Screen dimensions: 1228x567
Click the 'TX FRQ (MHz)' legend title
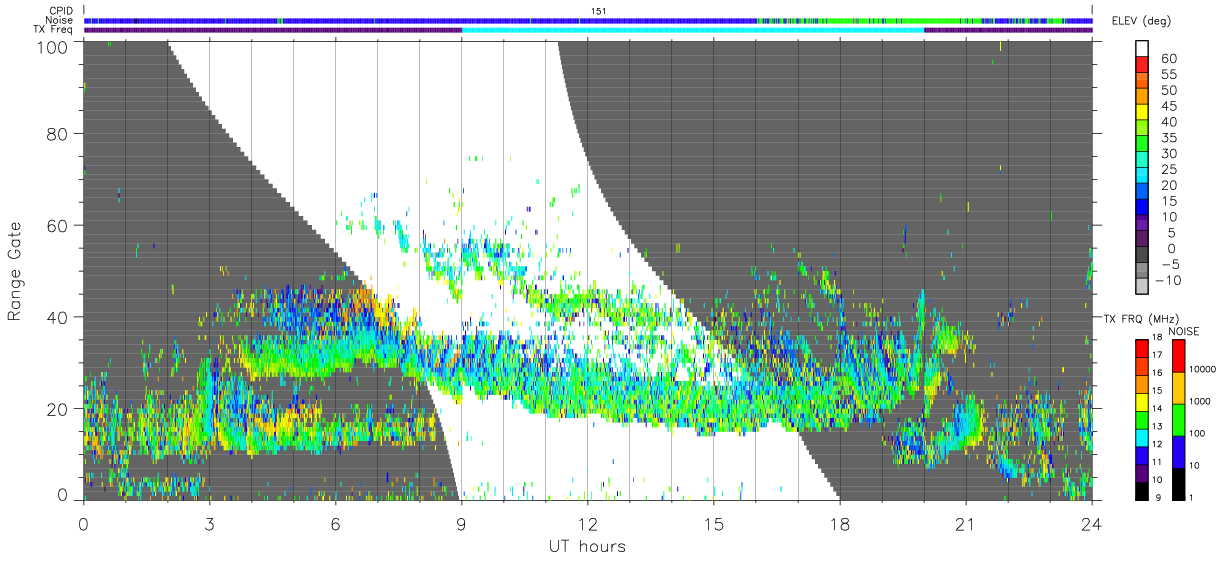pyautogui.click(x=1141, y=318)
